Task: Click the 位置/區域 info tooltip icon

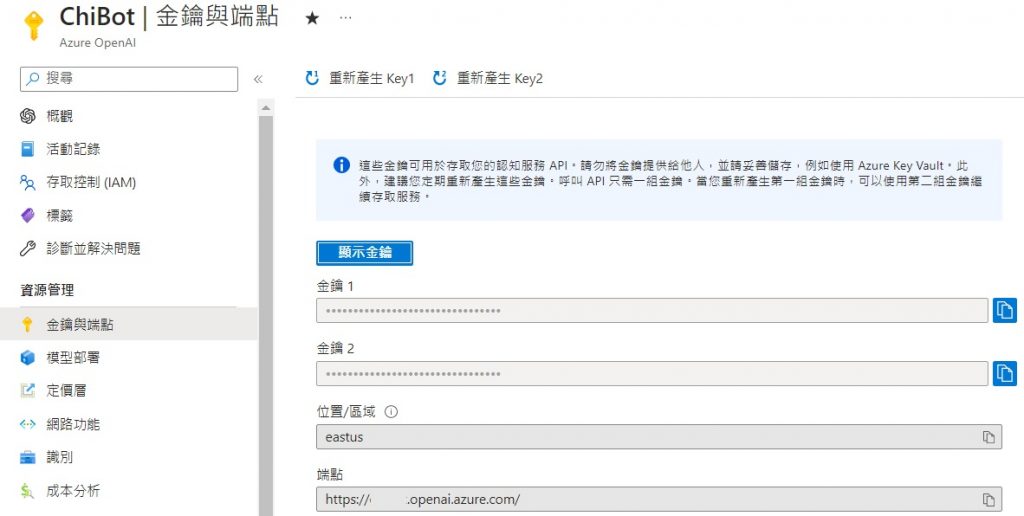Action: (391, 411)
